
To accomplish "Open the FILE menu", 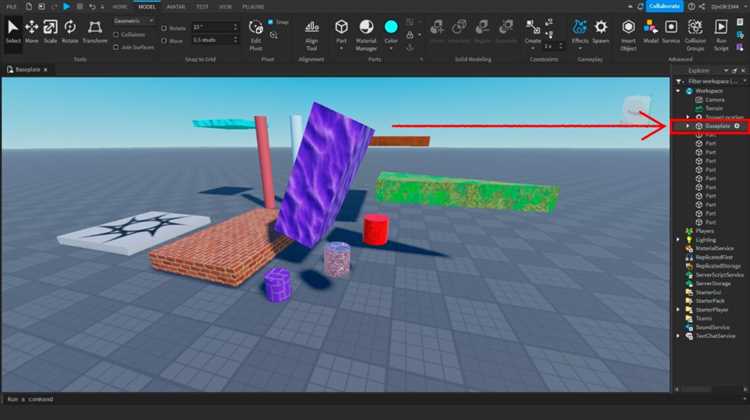I will pyautogui.click(x=11, y=7).
